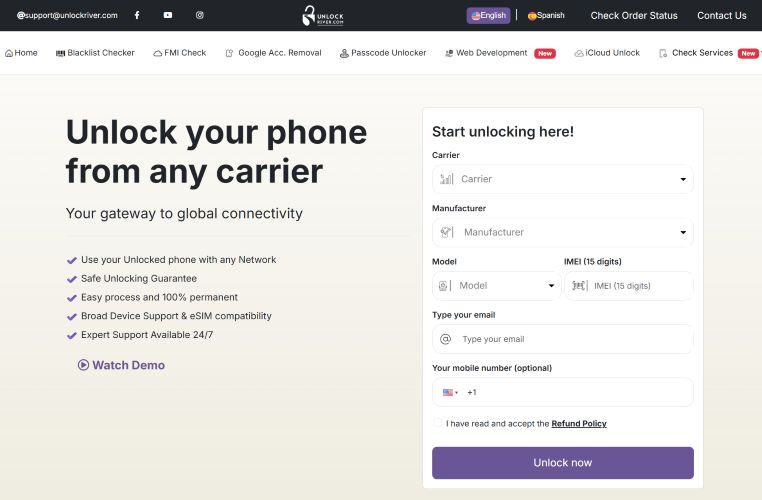Go to Blacklist Checker menu item

tap(96, 53)
